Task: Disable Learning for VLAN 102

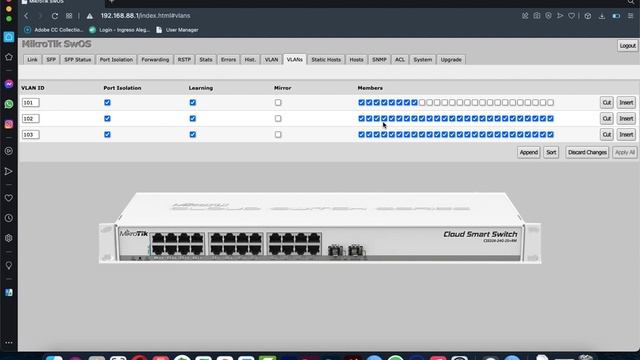Action: pos(193,118)
